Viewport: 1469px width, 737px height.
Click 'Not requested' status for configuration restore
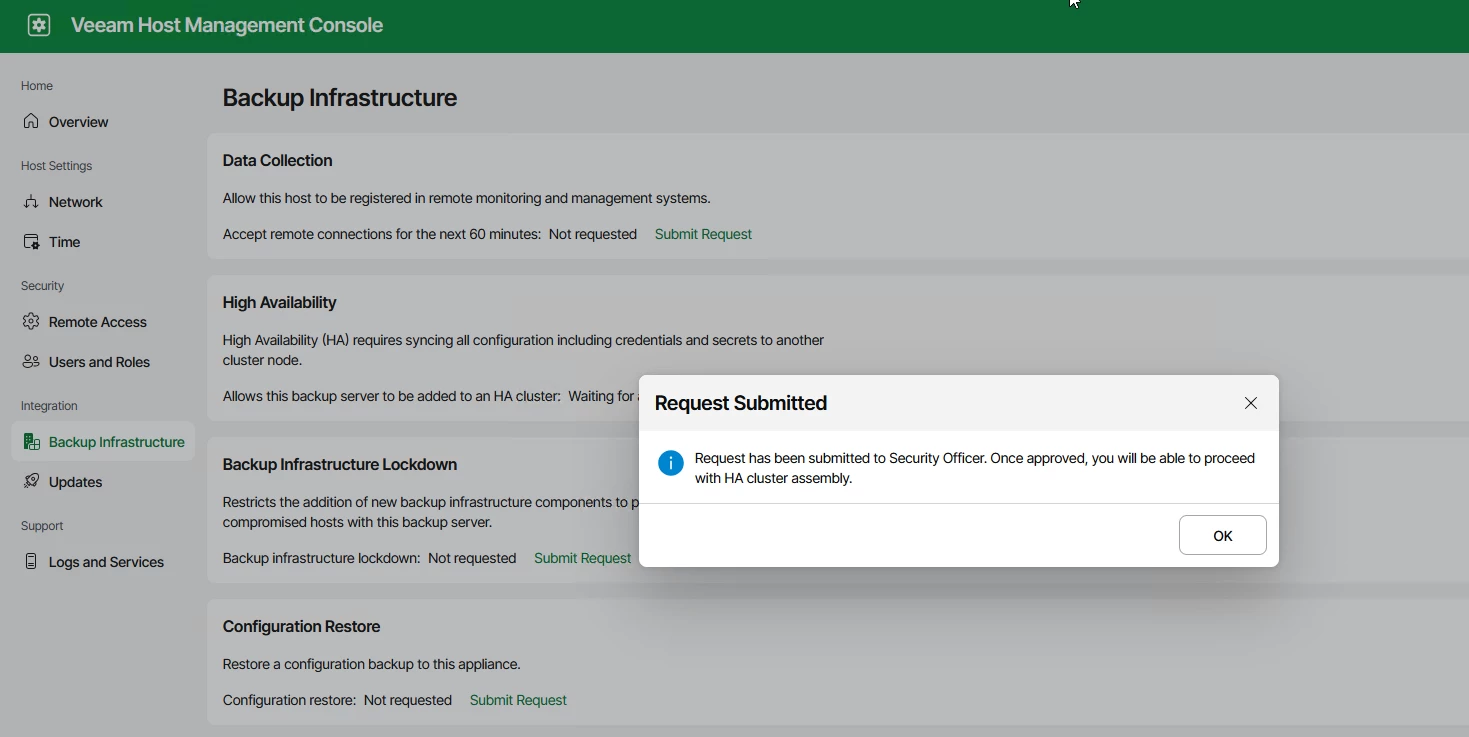(x=408, y=700)
